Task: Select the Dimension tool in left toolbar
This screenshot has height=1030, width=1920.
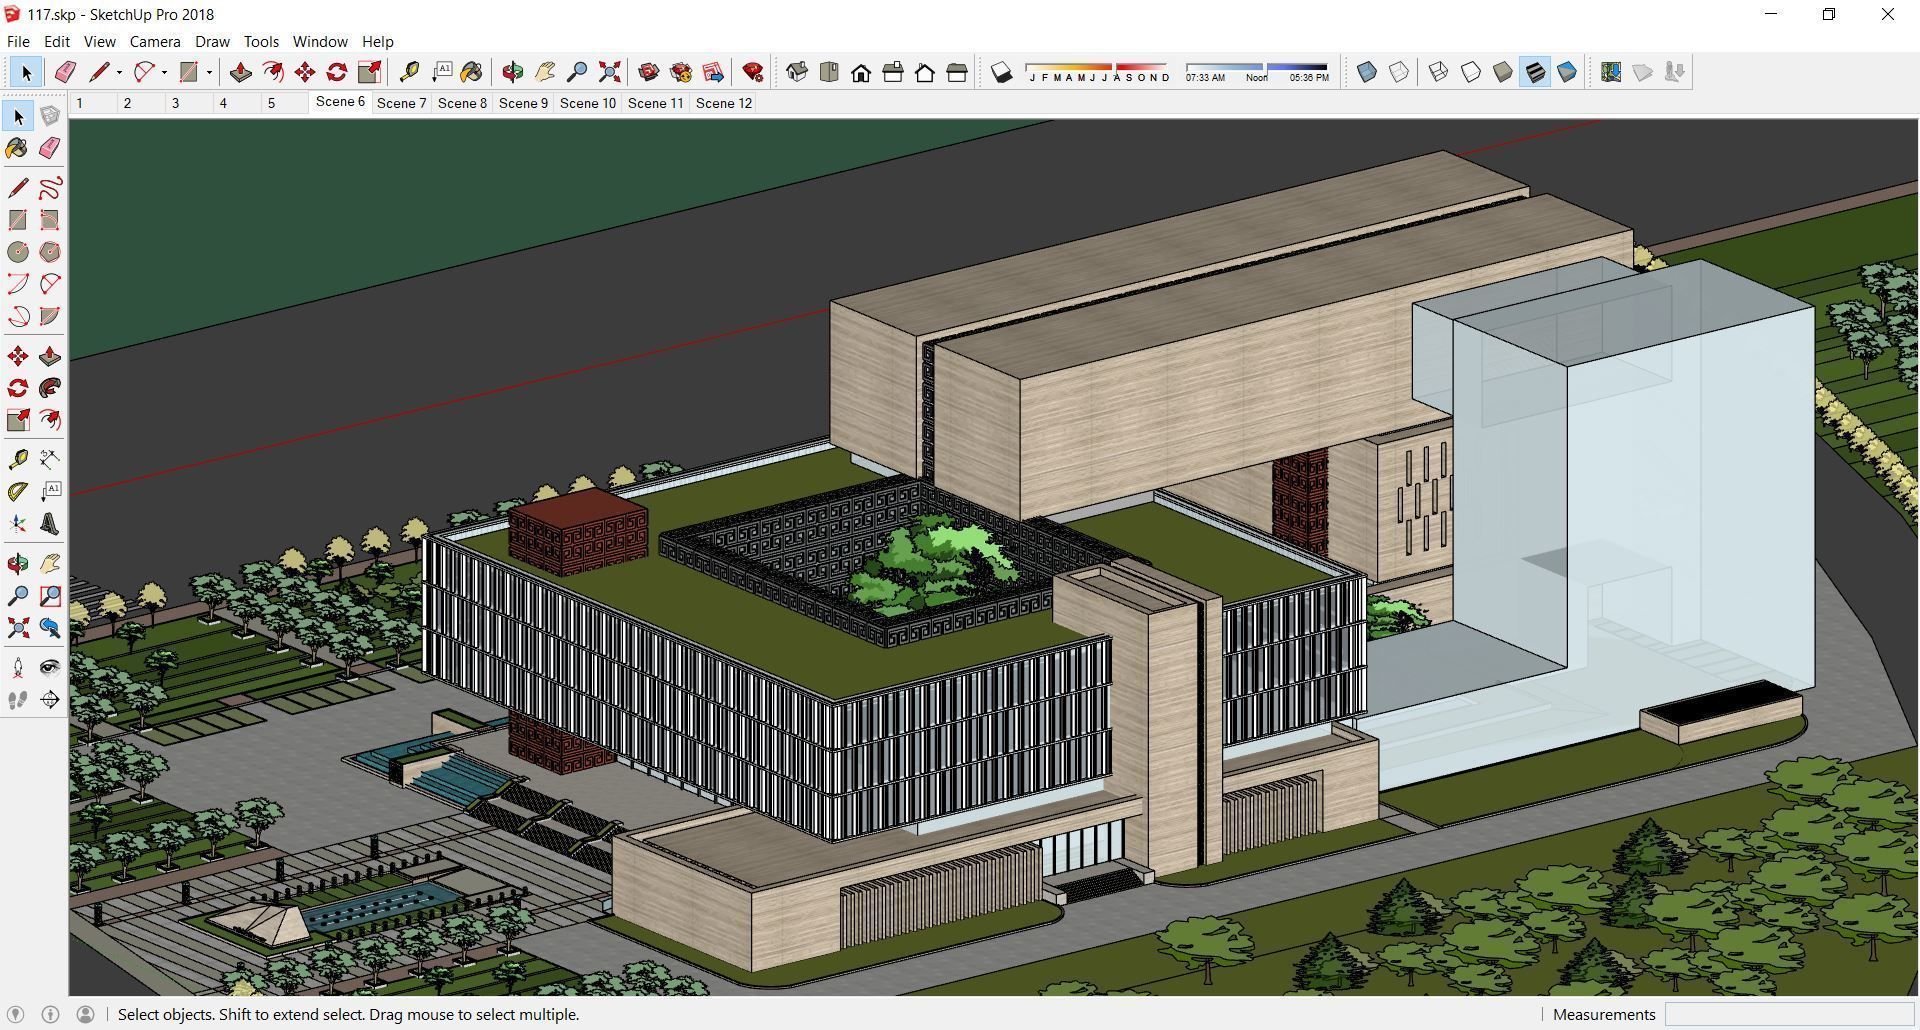Action: pos(50,459)
